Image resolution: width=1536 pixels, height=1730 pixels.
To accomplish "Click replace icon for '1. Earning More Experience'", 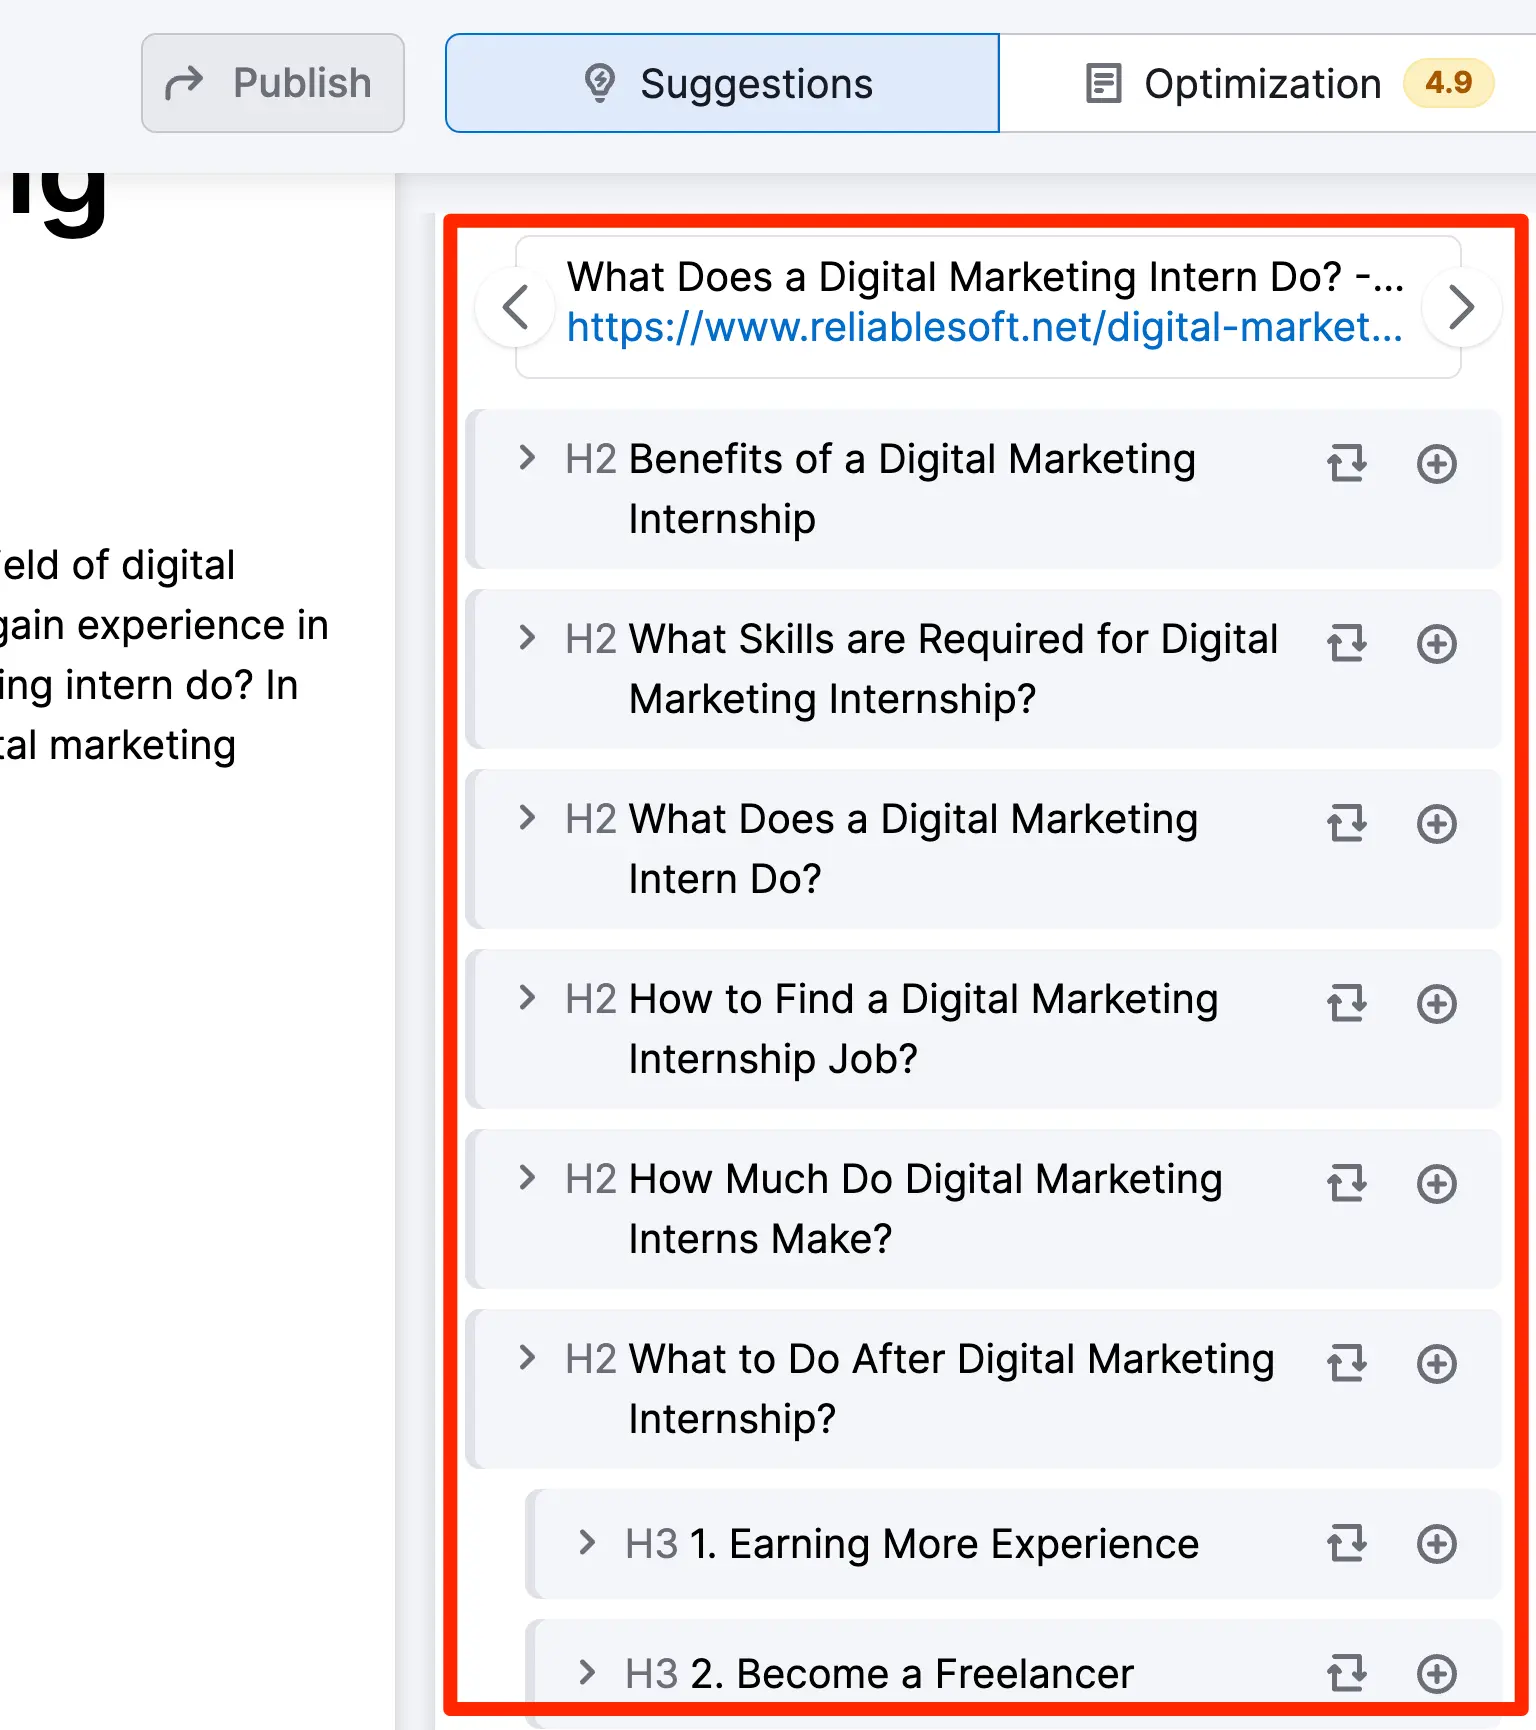I will click(x=1346, y=1544).
